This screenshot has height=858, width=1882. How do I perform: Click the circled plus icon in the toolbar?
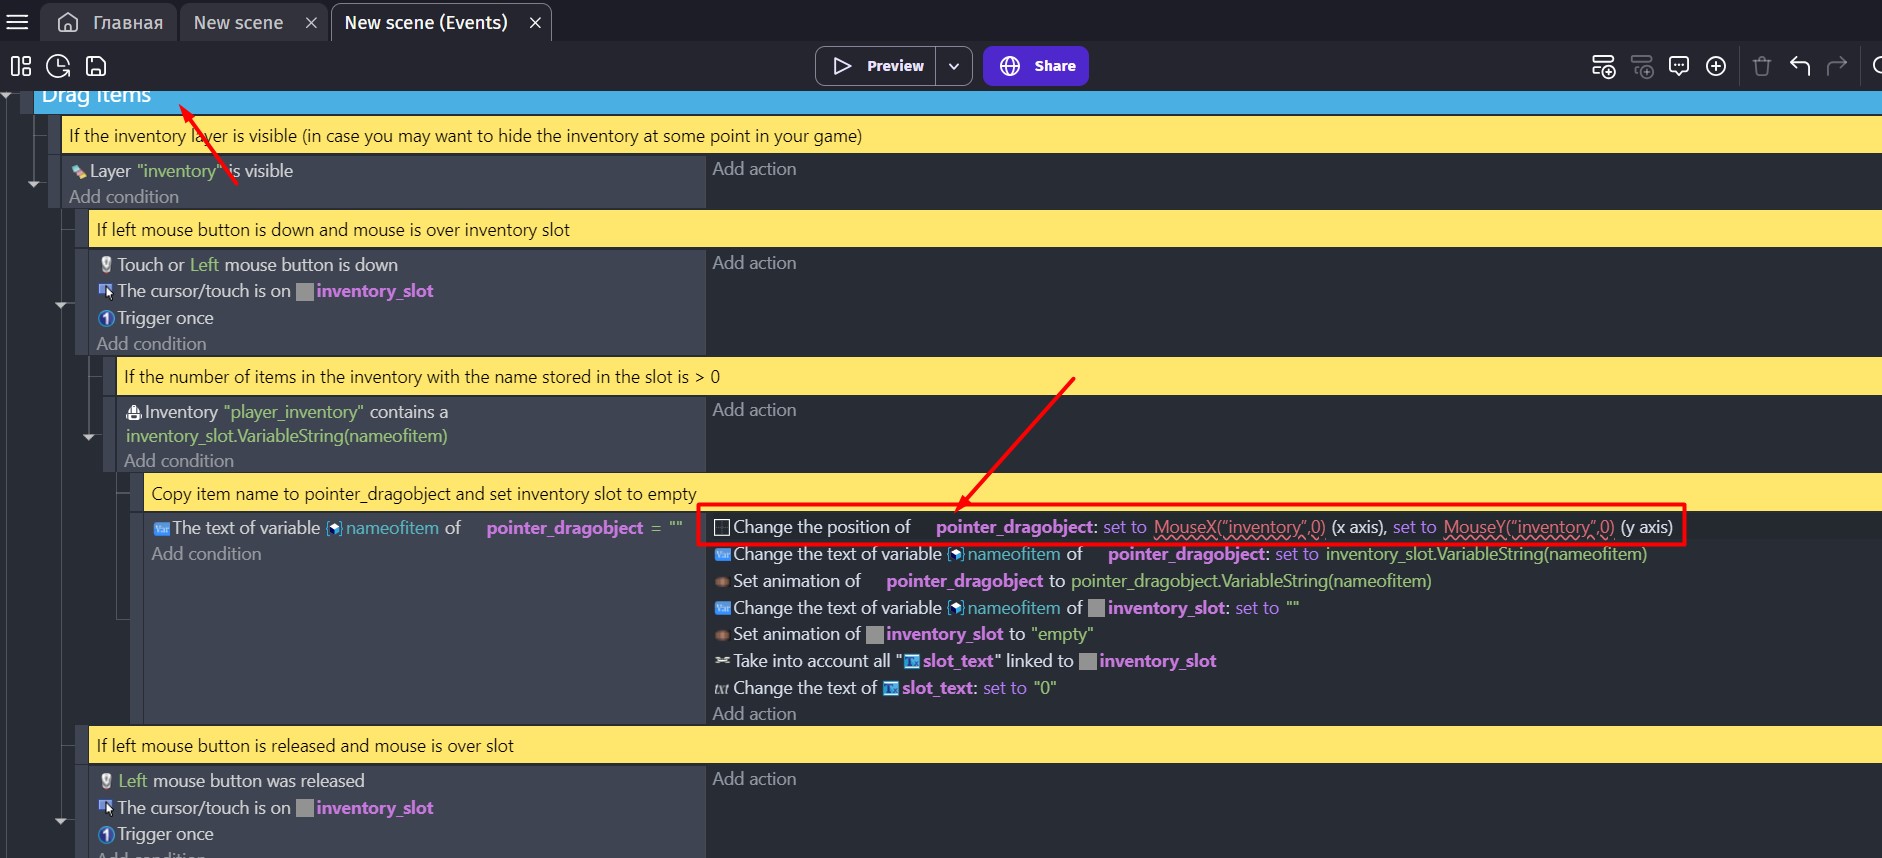pyautogui.click(x=1716, y=66)
